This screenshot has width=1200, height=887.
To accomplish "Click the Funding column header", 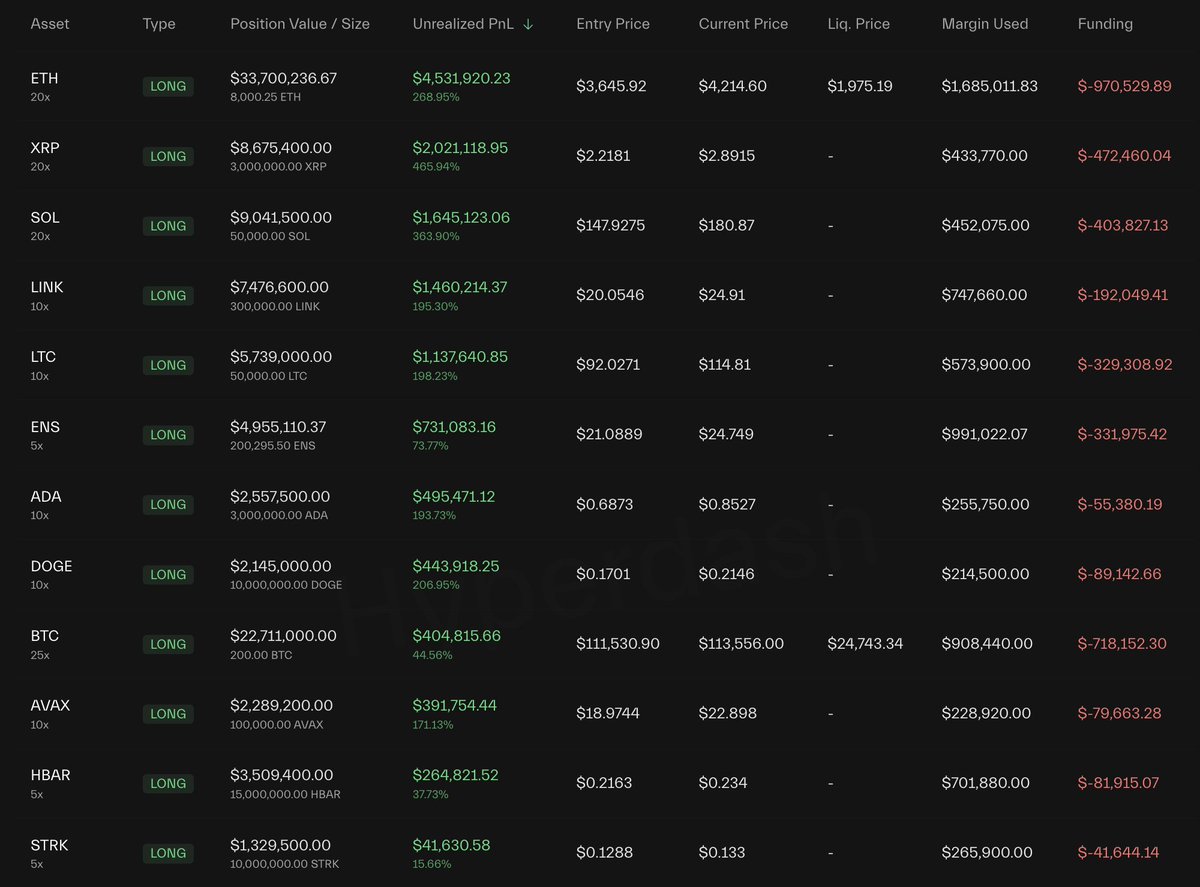I will [x=1105, y=24].
